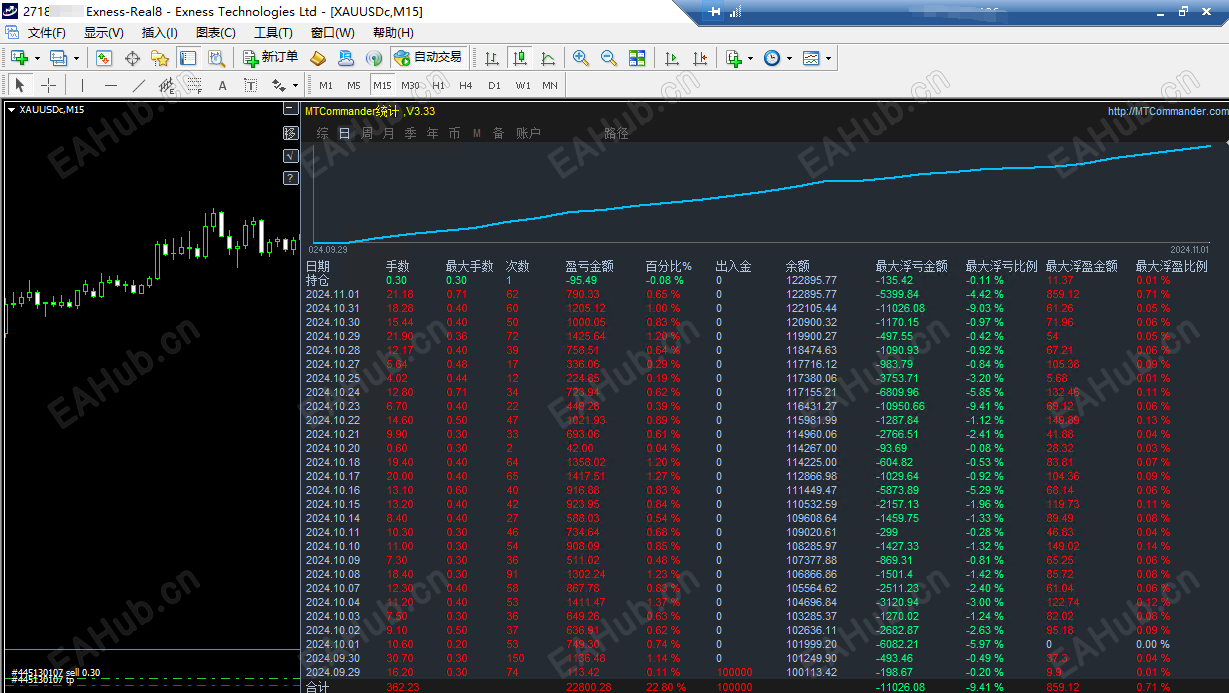Toggle chart shift icon

[700, 58]
